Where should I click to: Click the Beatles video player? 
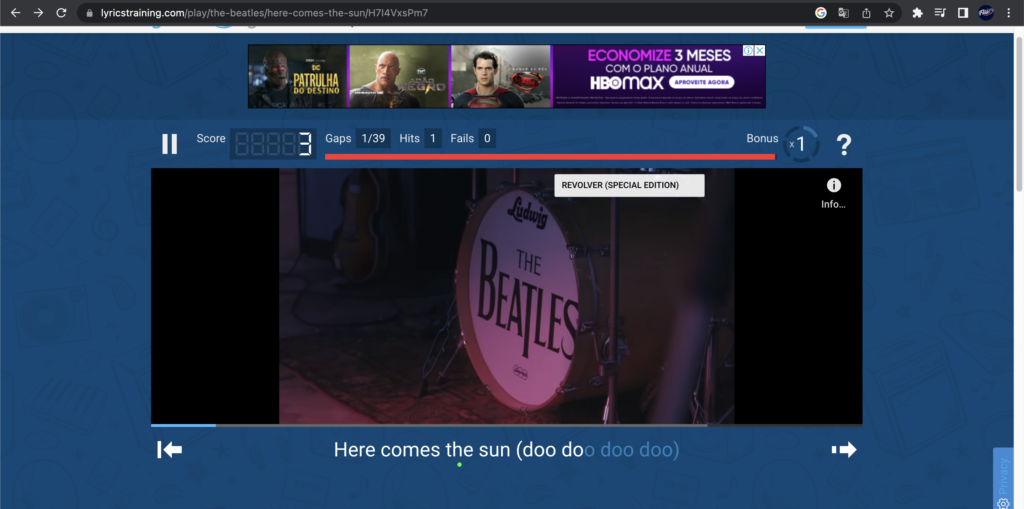click(506, 296)
